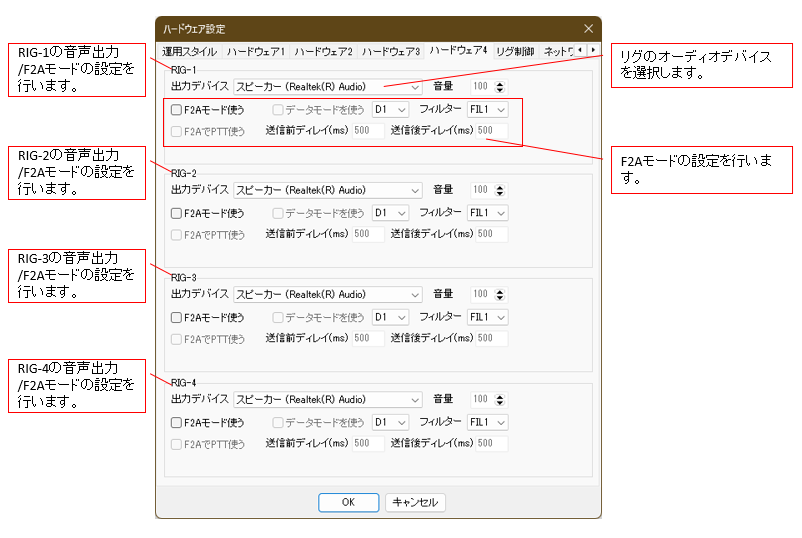This screenshot has height=538, width=802.
Task: Click RIG-2 送信後ディレイ(ms) field
Action: 492,234
